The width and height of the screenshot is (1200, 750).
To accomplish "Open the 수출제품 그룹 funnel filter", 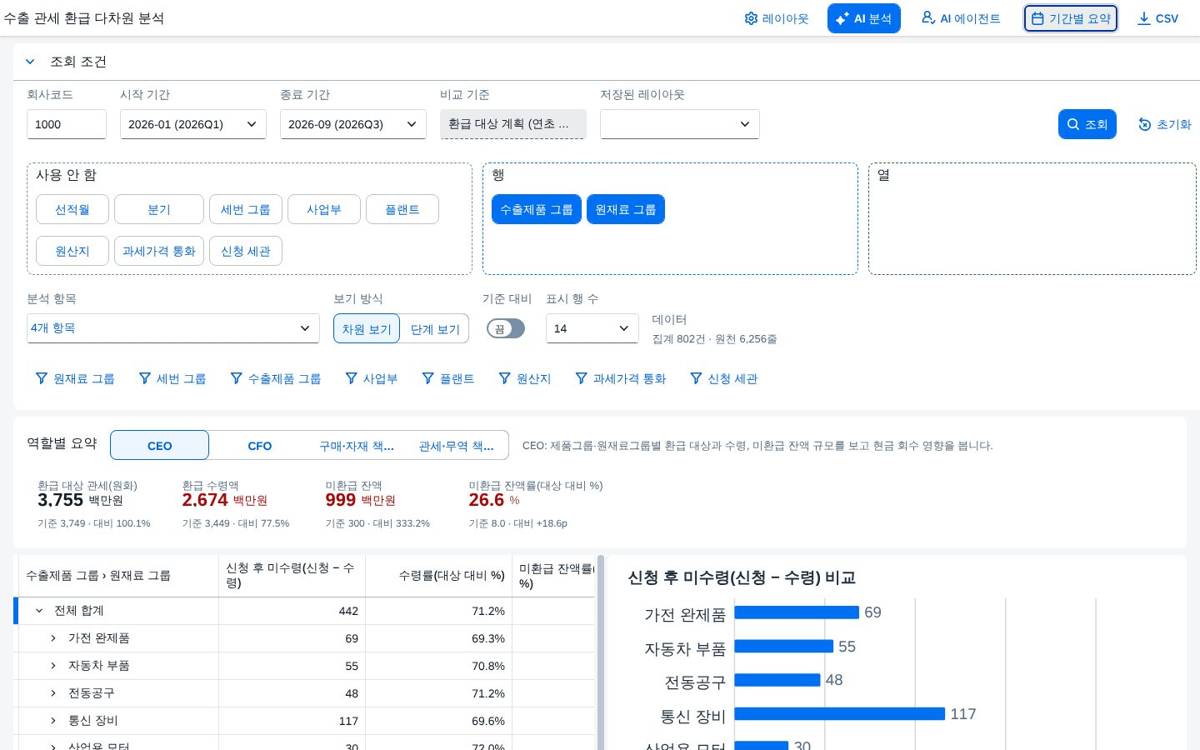I will tap(276, 379).
